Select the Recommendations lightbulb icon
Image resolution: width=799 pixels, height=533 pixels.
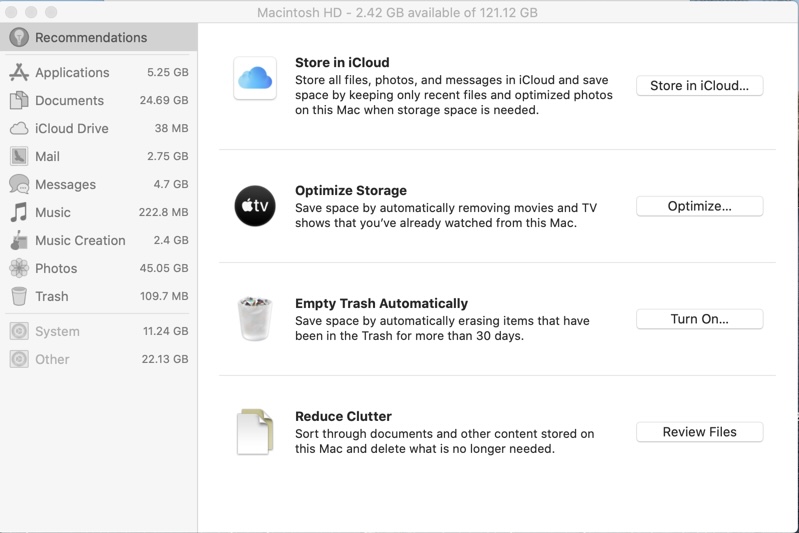[x=19, y=38]
